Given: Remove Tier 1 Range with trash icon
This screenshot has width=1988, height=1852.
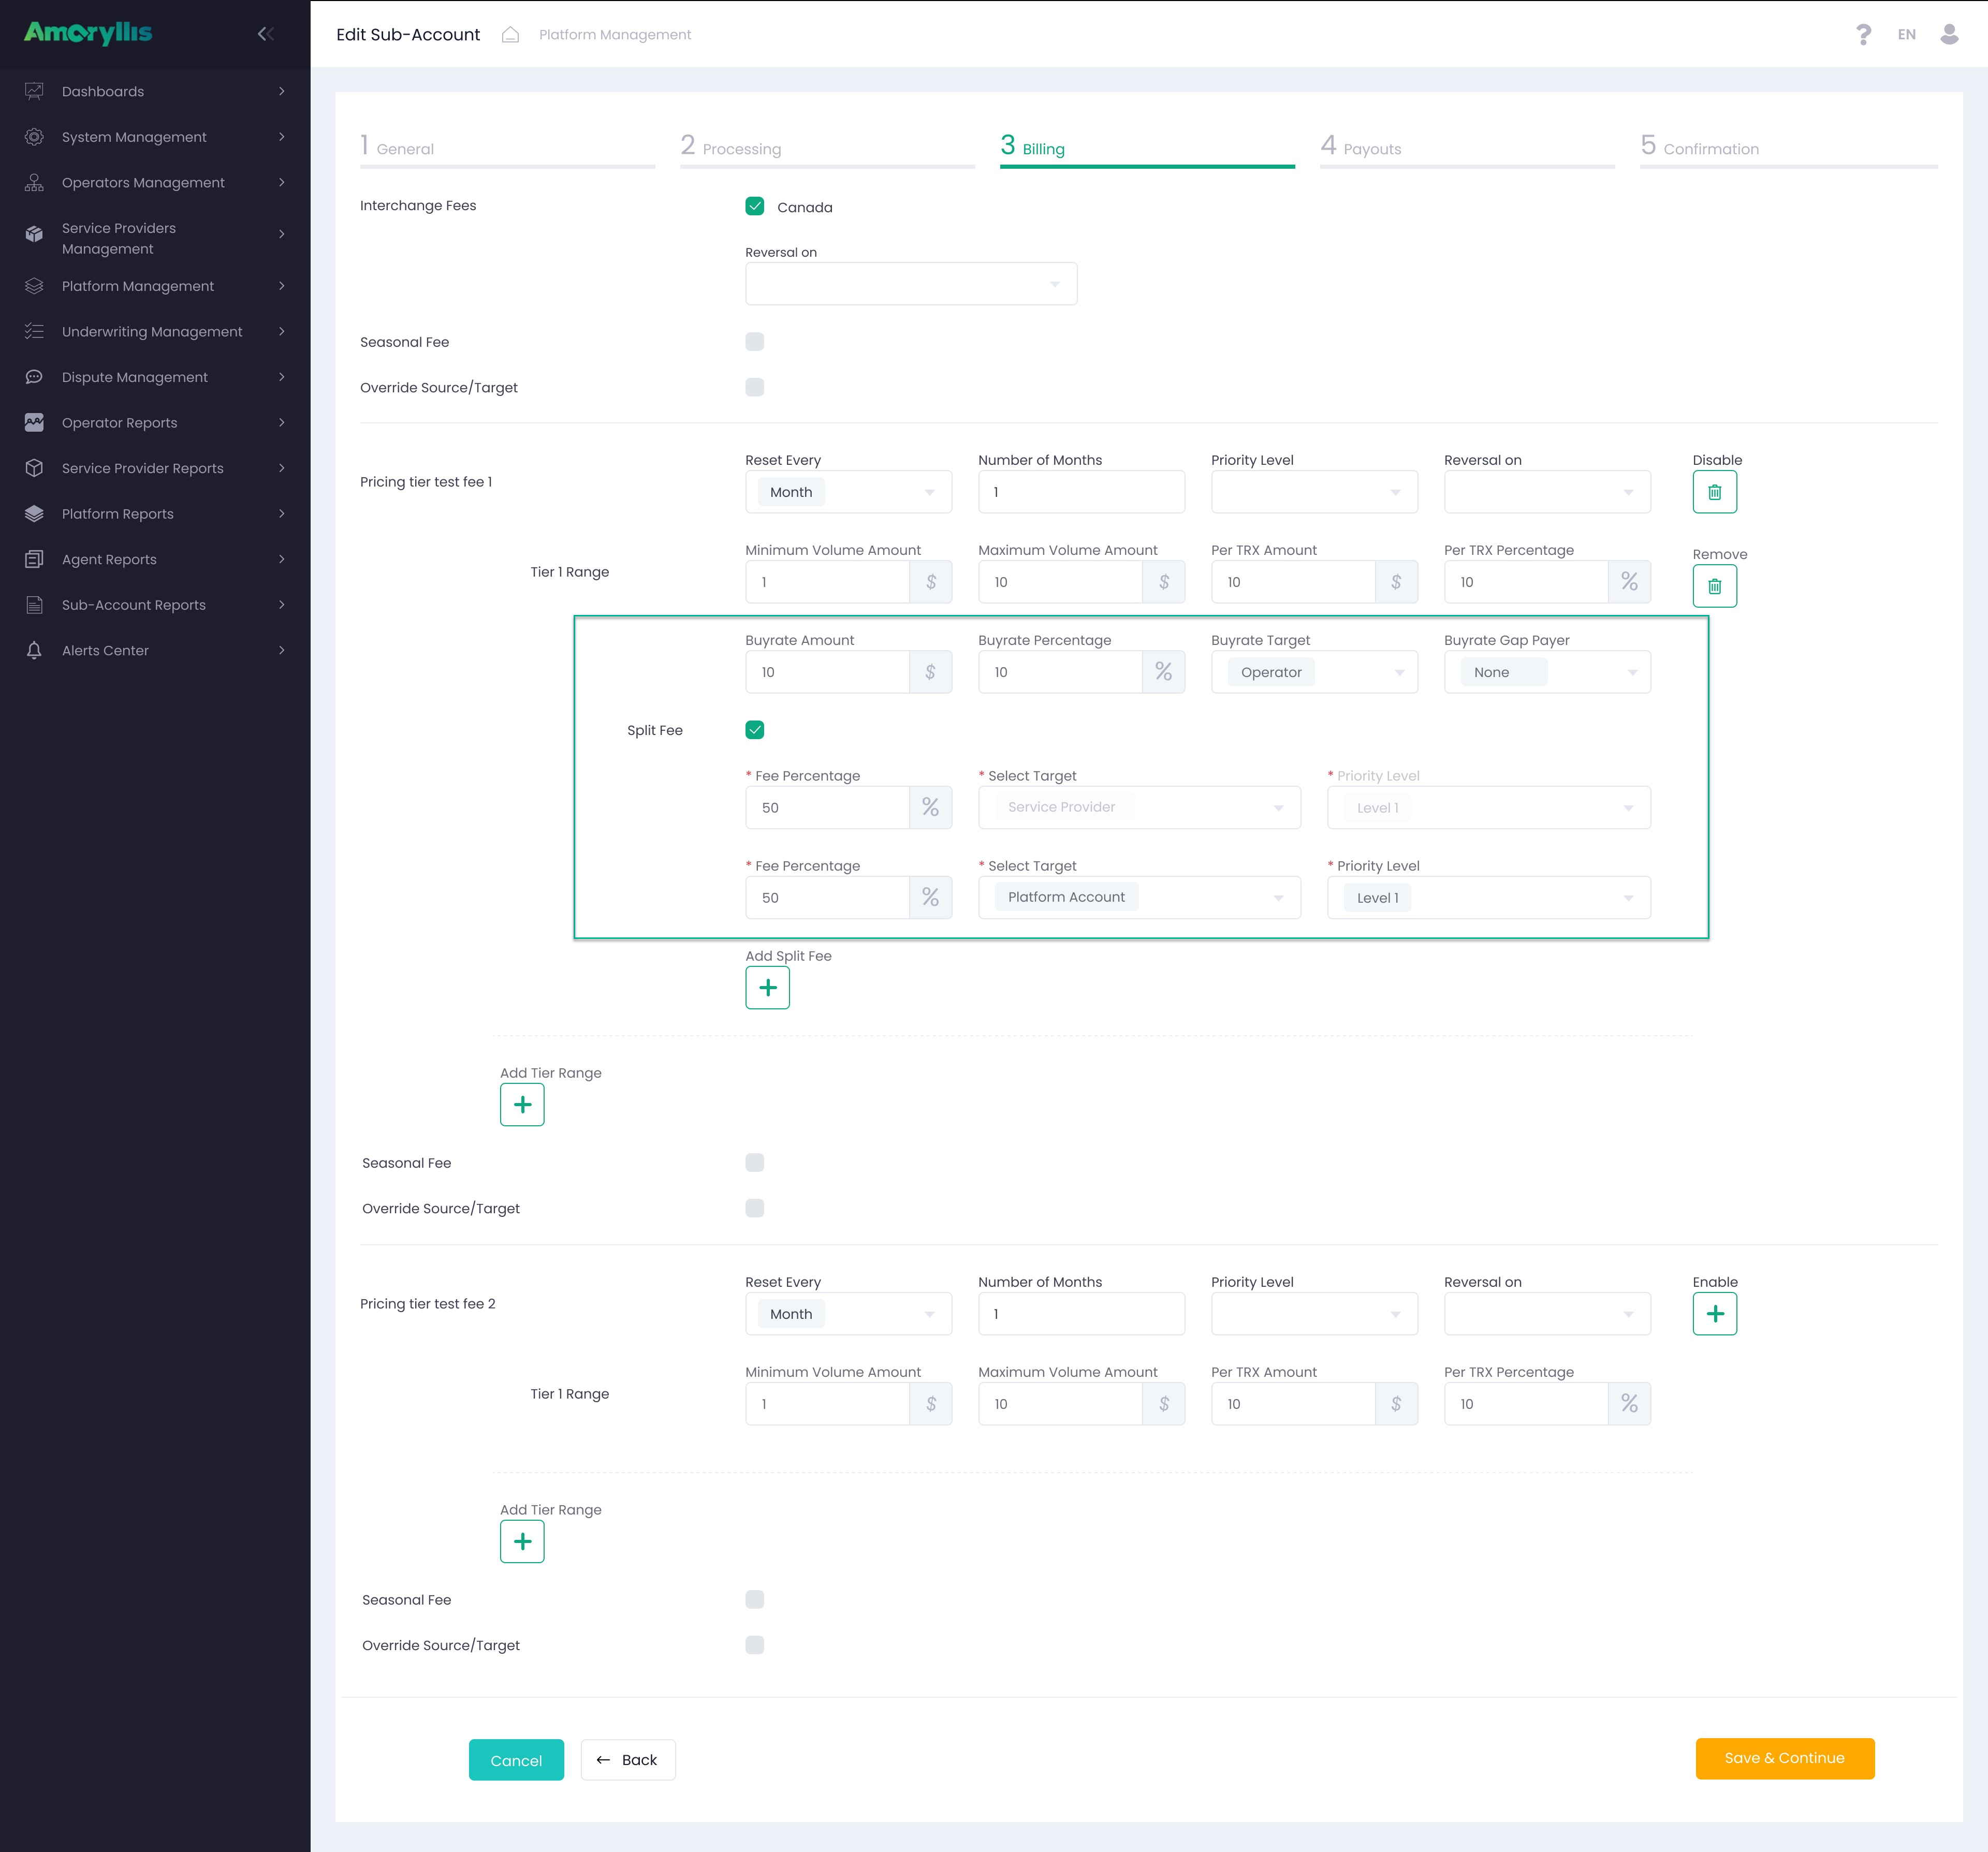Looking at the screenshot, I should coord(1714,586).
